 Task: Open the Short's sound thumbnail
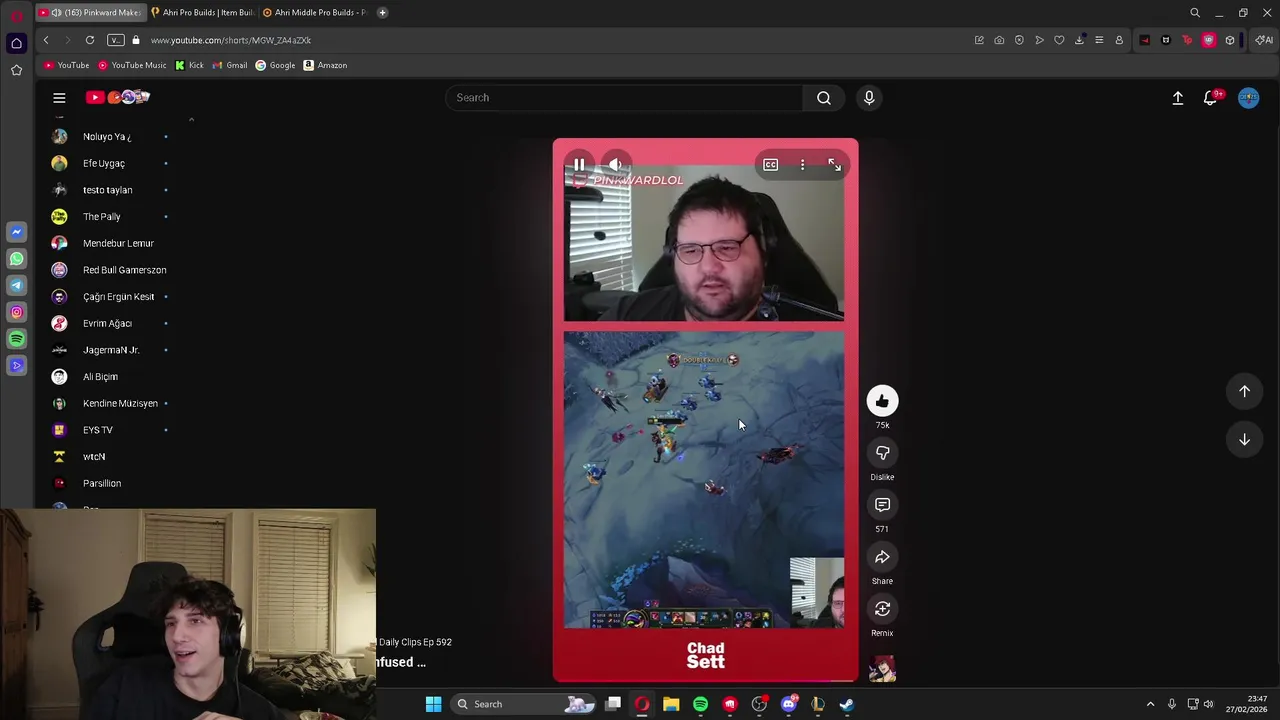point(882,668)
